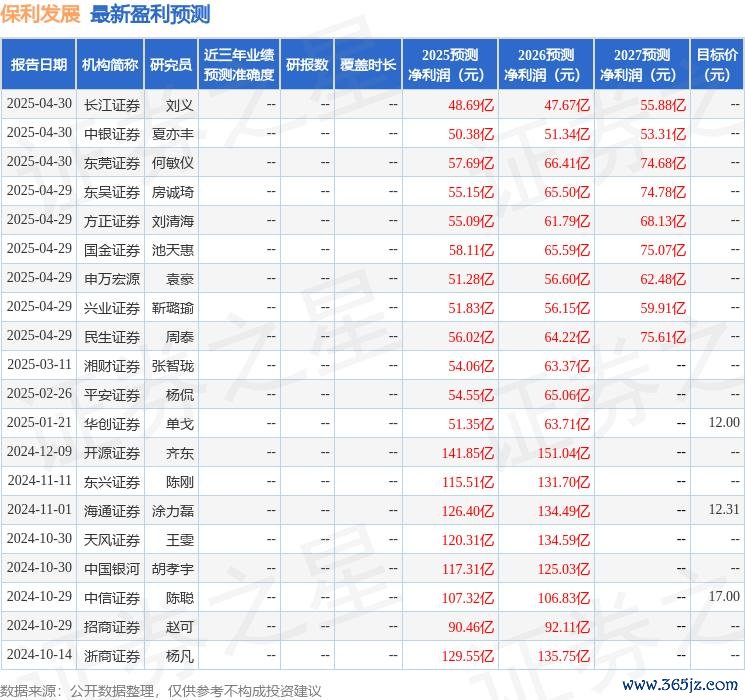
Task: Click analyst name 池天惠
Action: pos(173,250)
